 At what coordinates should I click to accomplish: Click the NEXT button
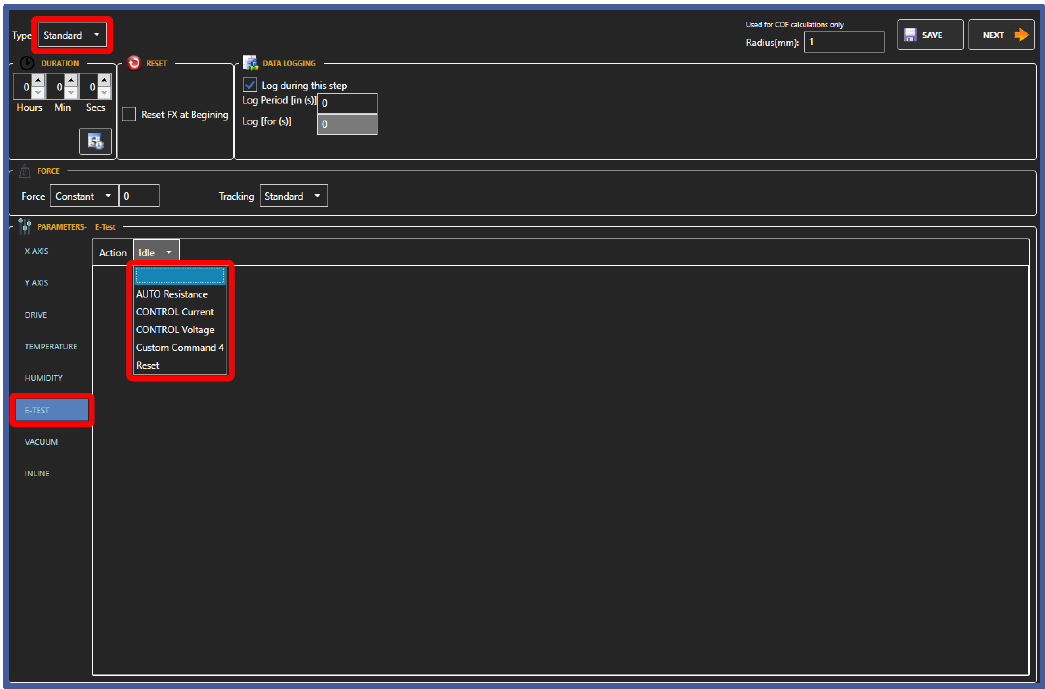point(1001,35)
